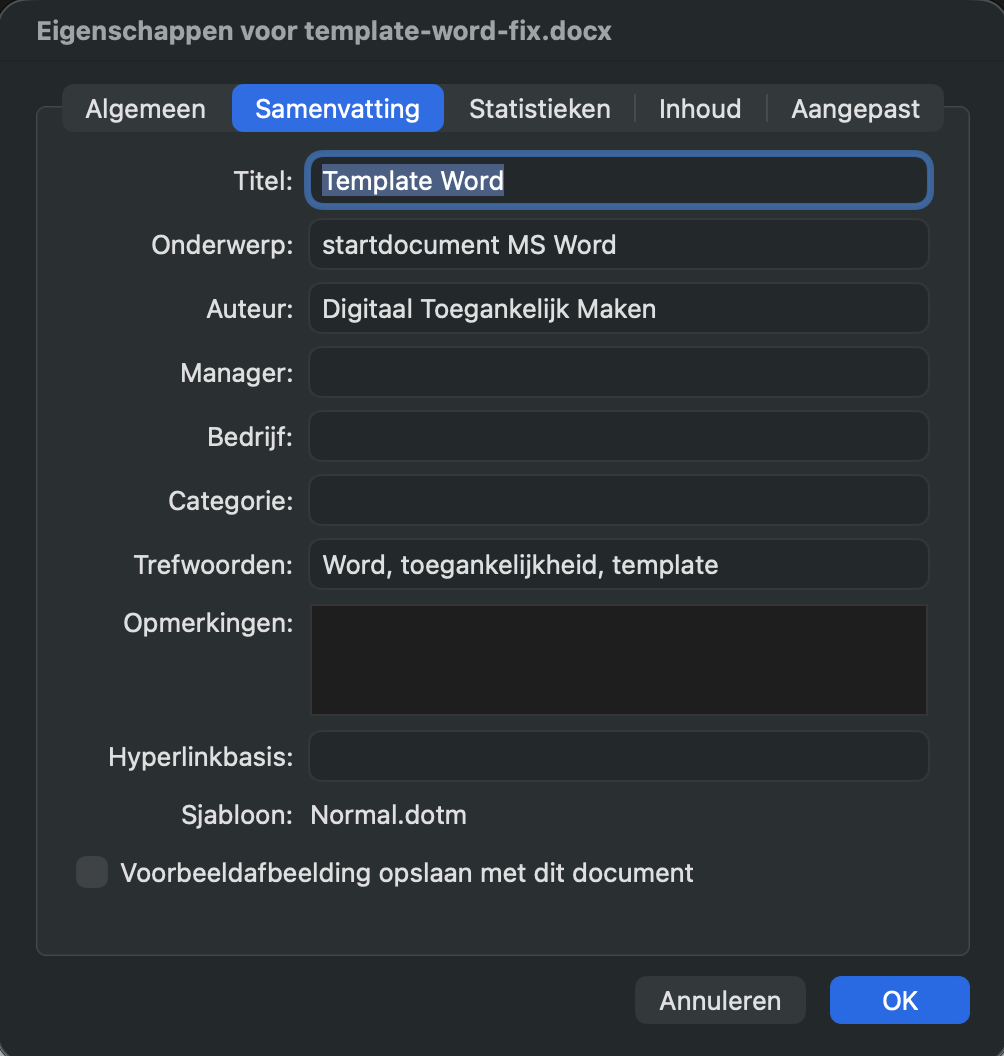Enable Voorbeeldafbeelding opslaan met dit document
Image resolution: width=1004 pixels, height=1056 pixels.
click(x=91, y=872)
